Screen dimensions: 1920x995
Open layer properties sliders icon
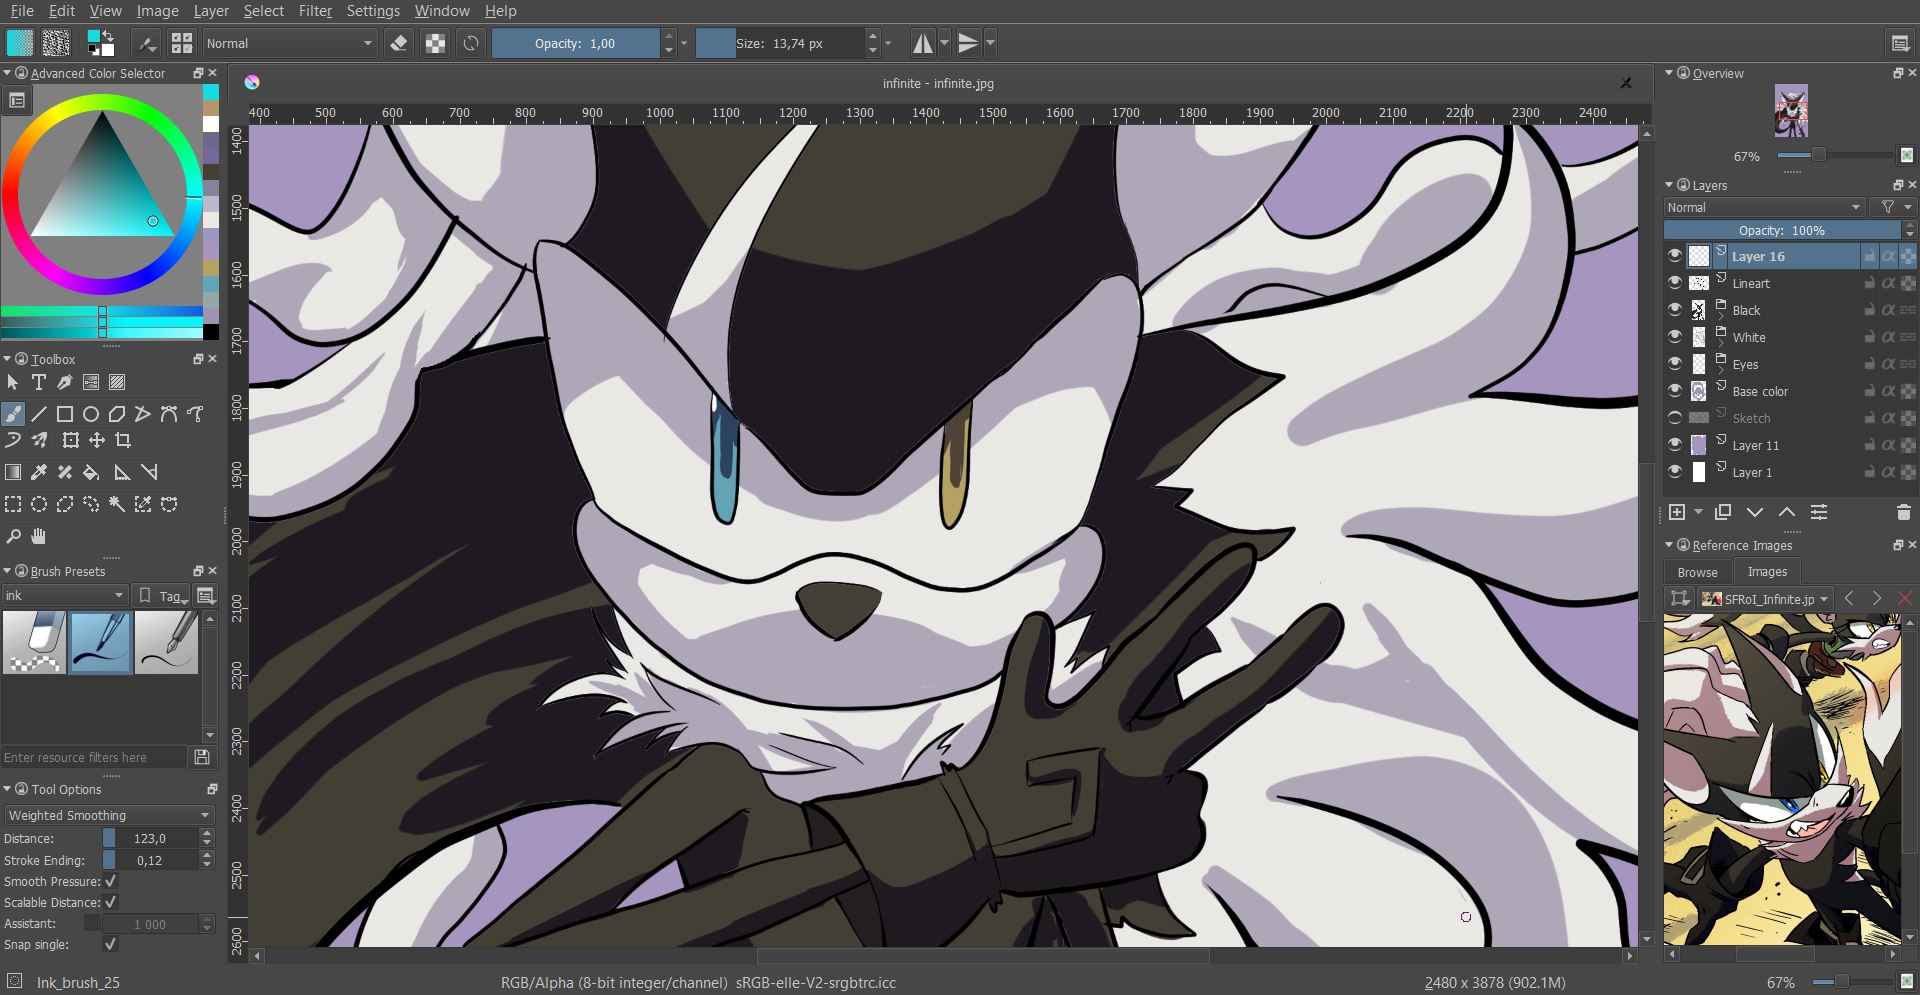1819,512
